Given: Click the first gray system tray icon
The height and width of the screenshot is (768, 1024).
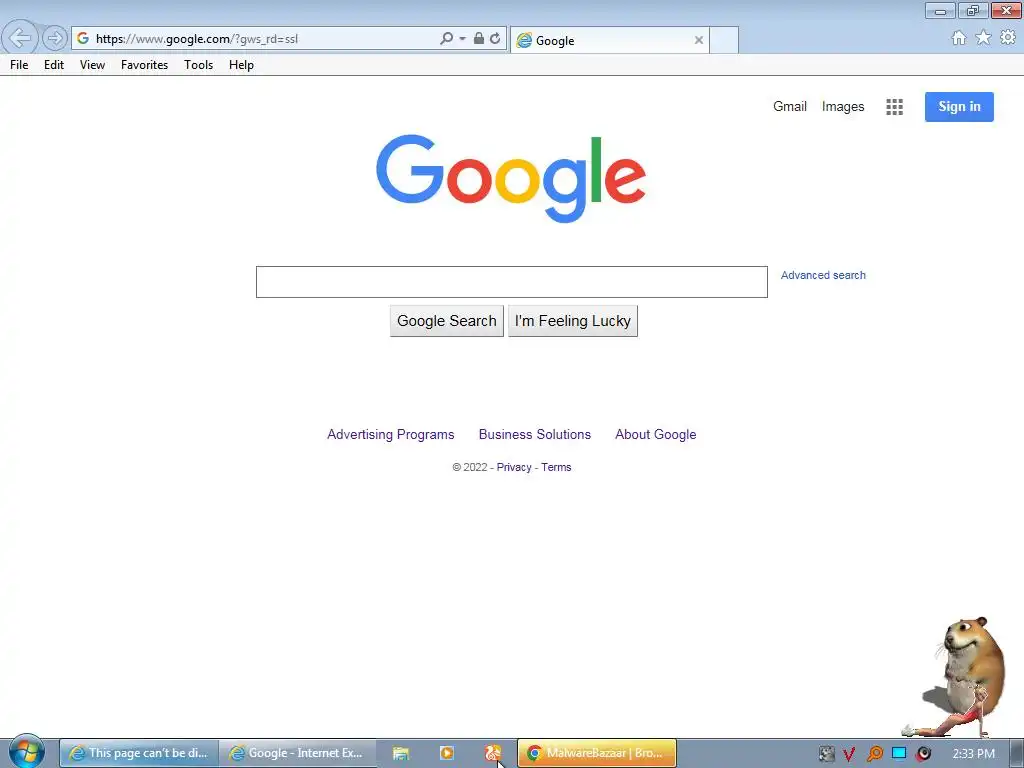Looking at the screenshot, I should click(x=827, y=754).
